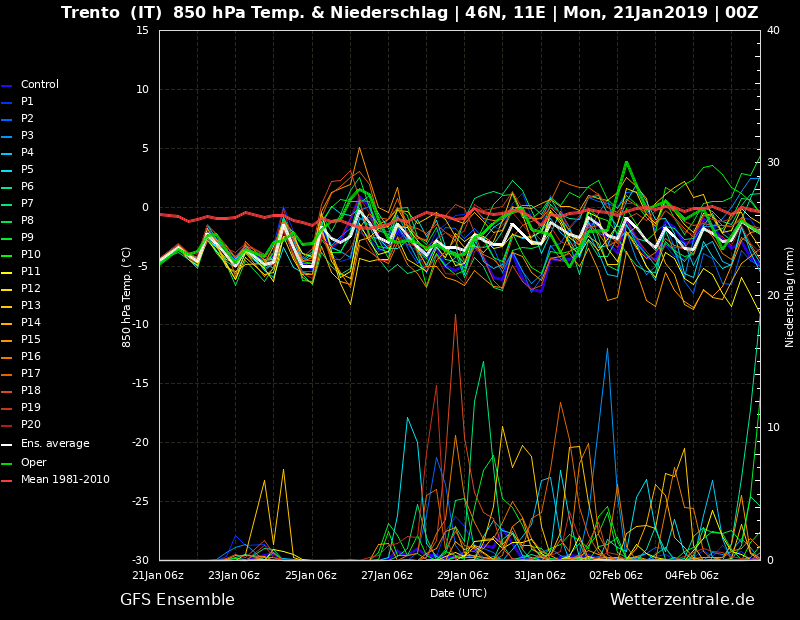Click the 02Feb 06z date tick label
Viewport: 800px width, 620px height.
tap(616, 576)
